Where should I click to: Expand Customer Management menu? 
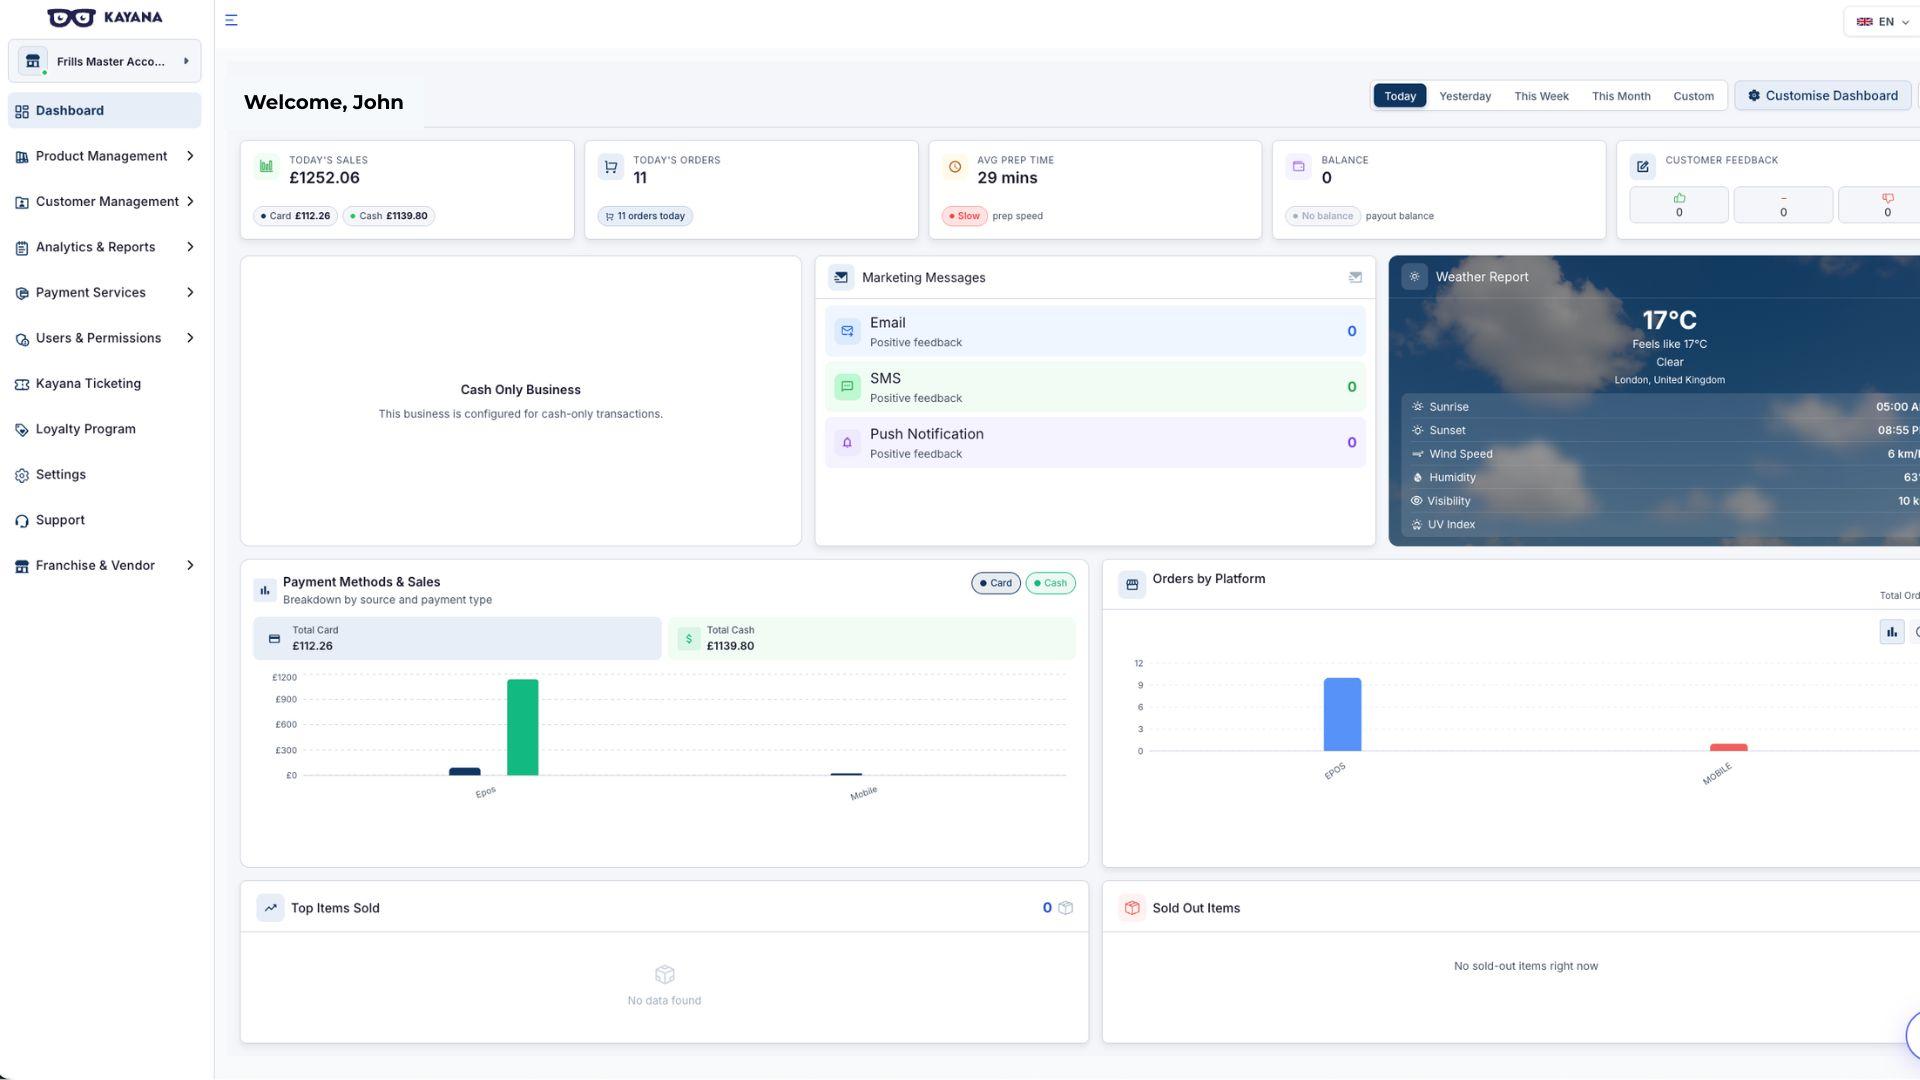[104, 202]
